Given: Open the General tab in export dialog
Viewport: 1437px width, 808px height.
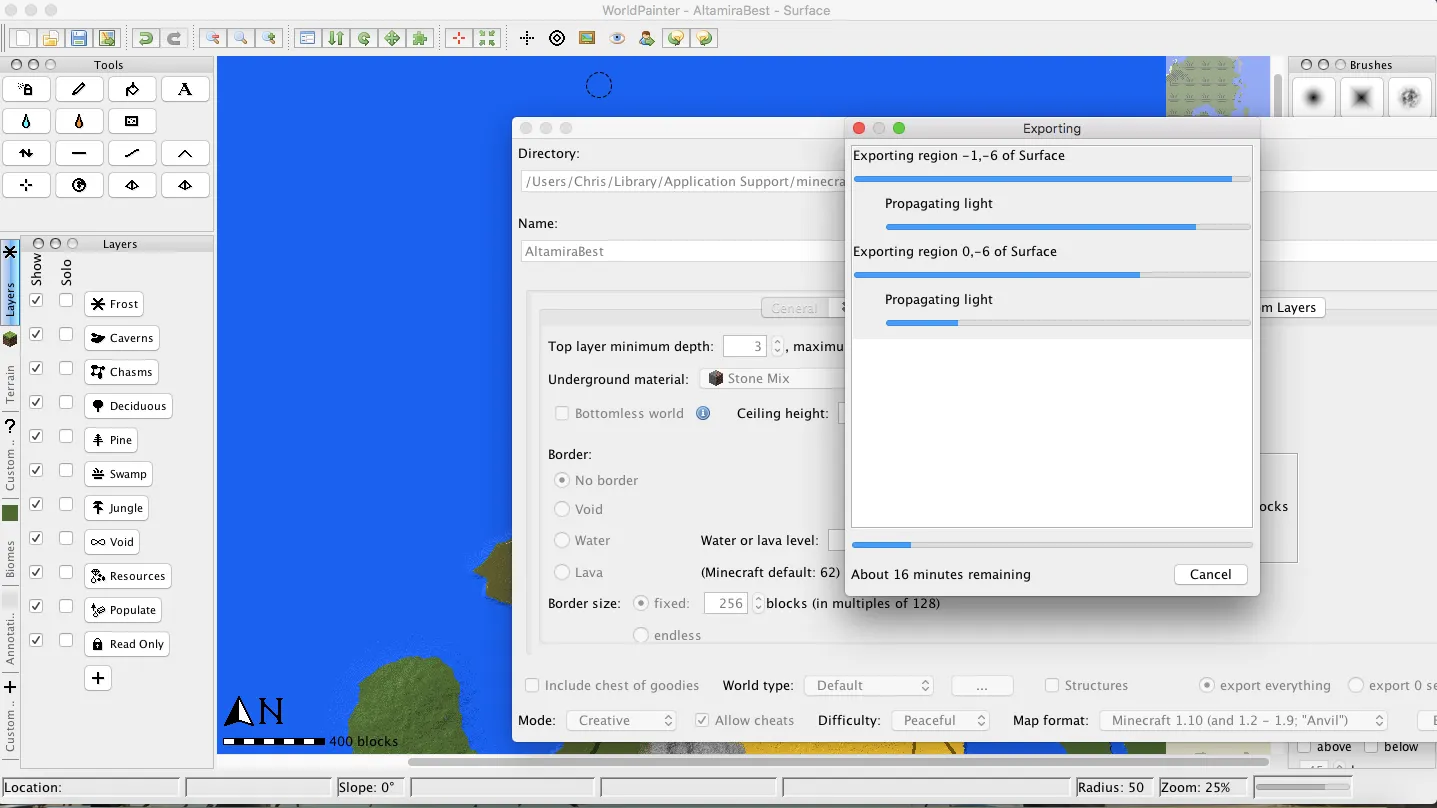Looking at the screenshot, I should pos(795,308).
